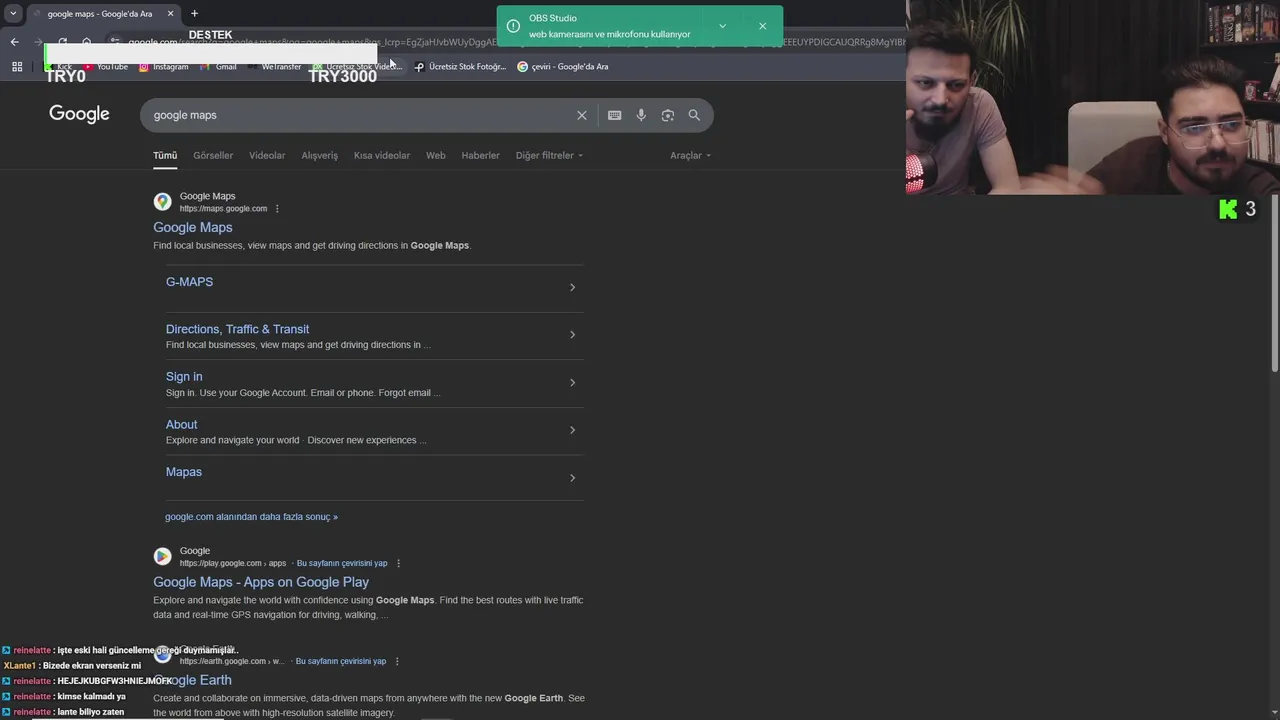Open the YouTube bookmark
This screenshot has height=720, width=1280.
point(105,66)
